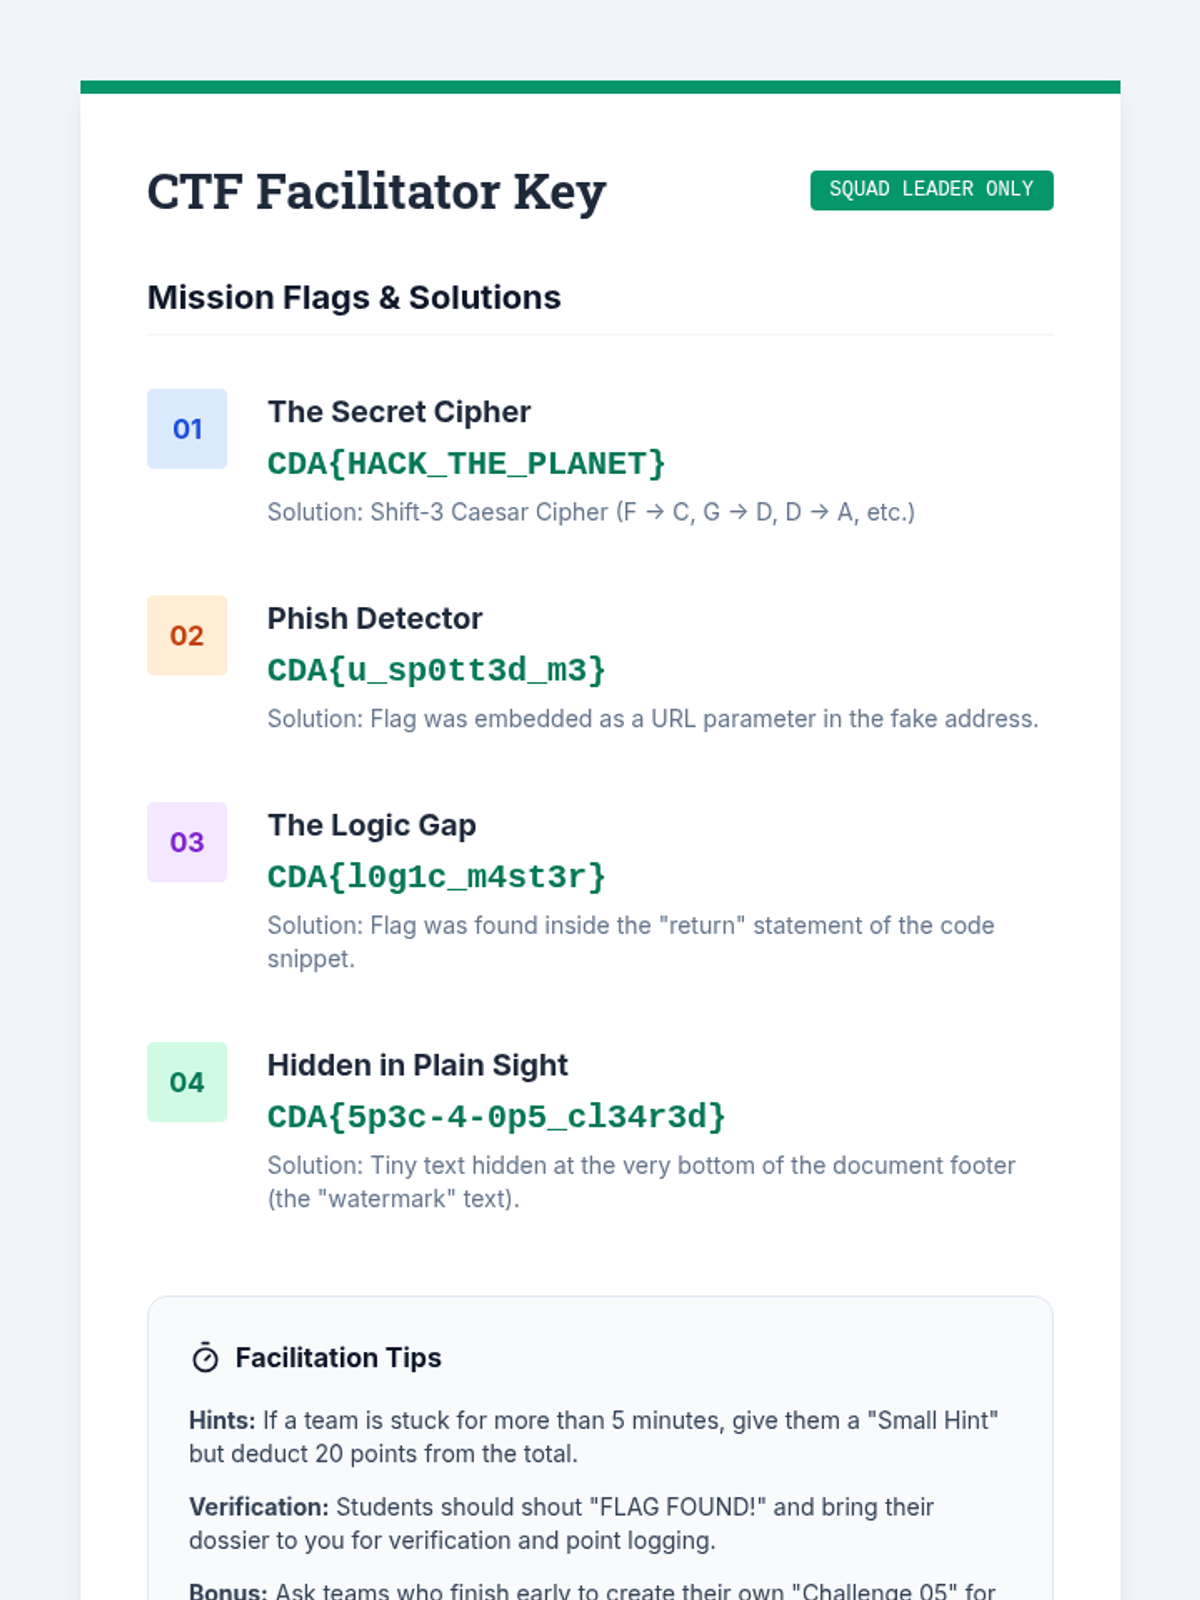
Task: Click The Secret Cipher challenge title
Action: point(399,412)
